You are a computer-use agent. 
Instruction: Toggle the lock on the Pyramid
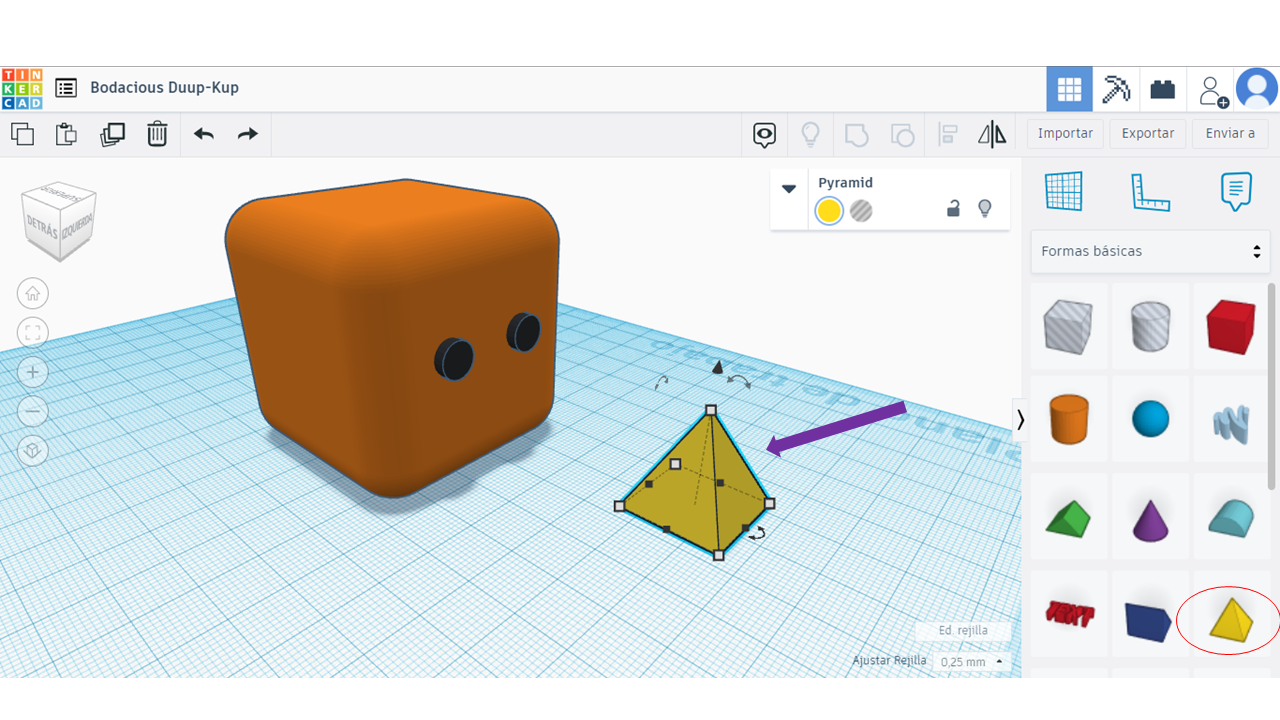953,209
